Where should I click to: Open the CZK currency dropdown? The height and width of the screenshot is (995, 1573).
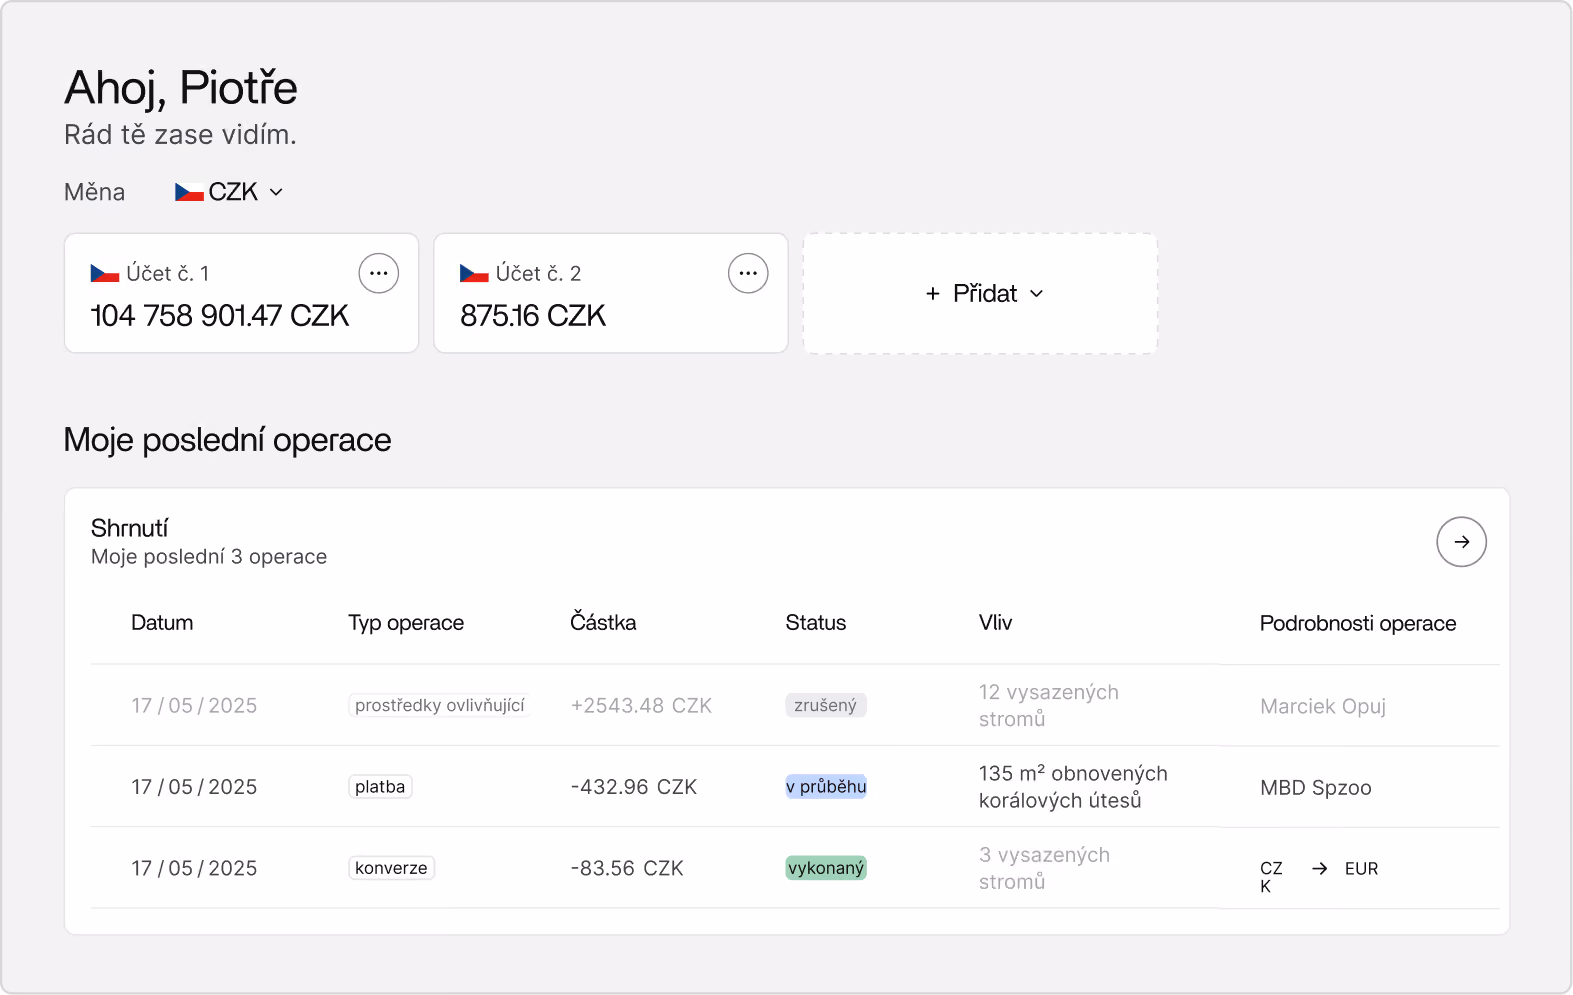tap(230, 192)
